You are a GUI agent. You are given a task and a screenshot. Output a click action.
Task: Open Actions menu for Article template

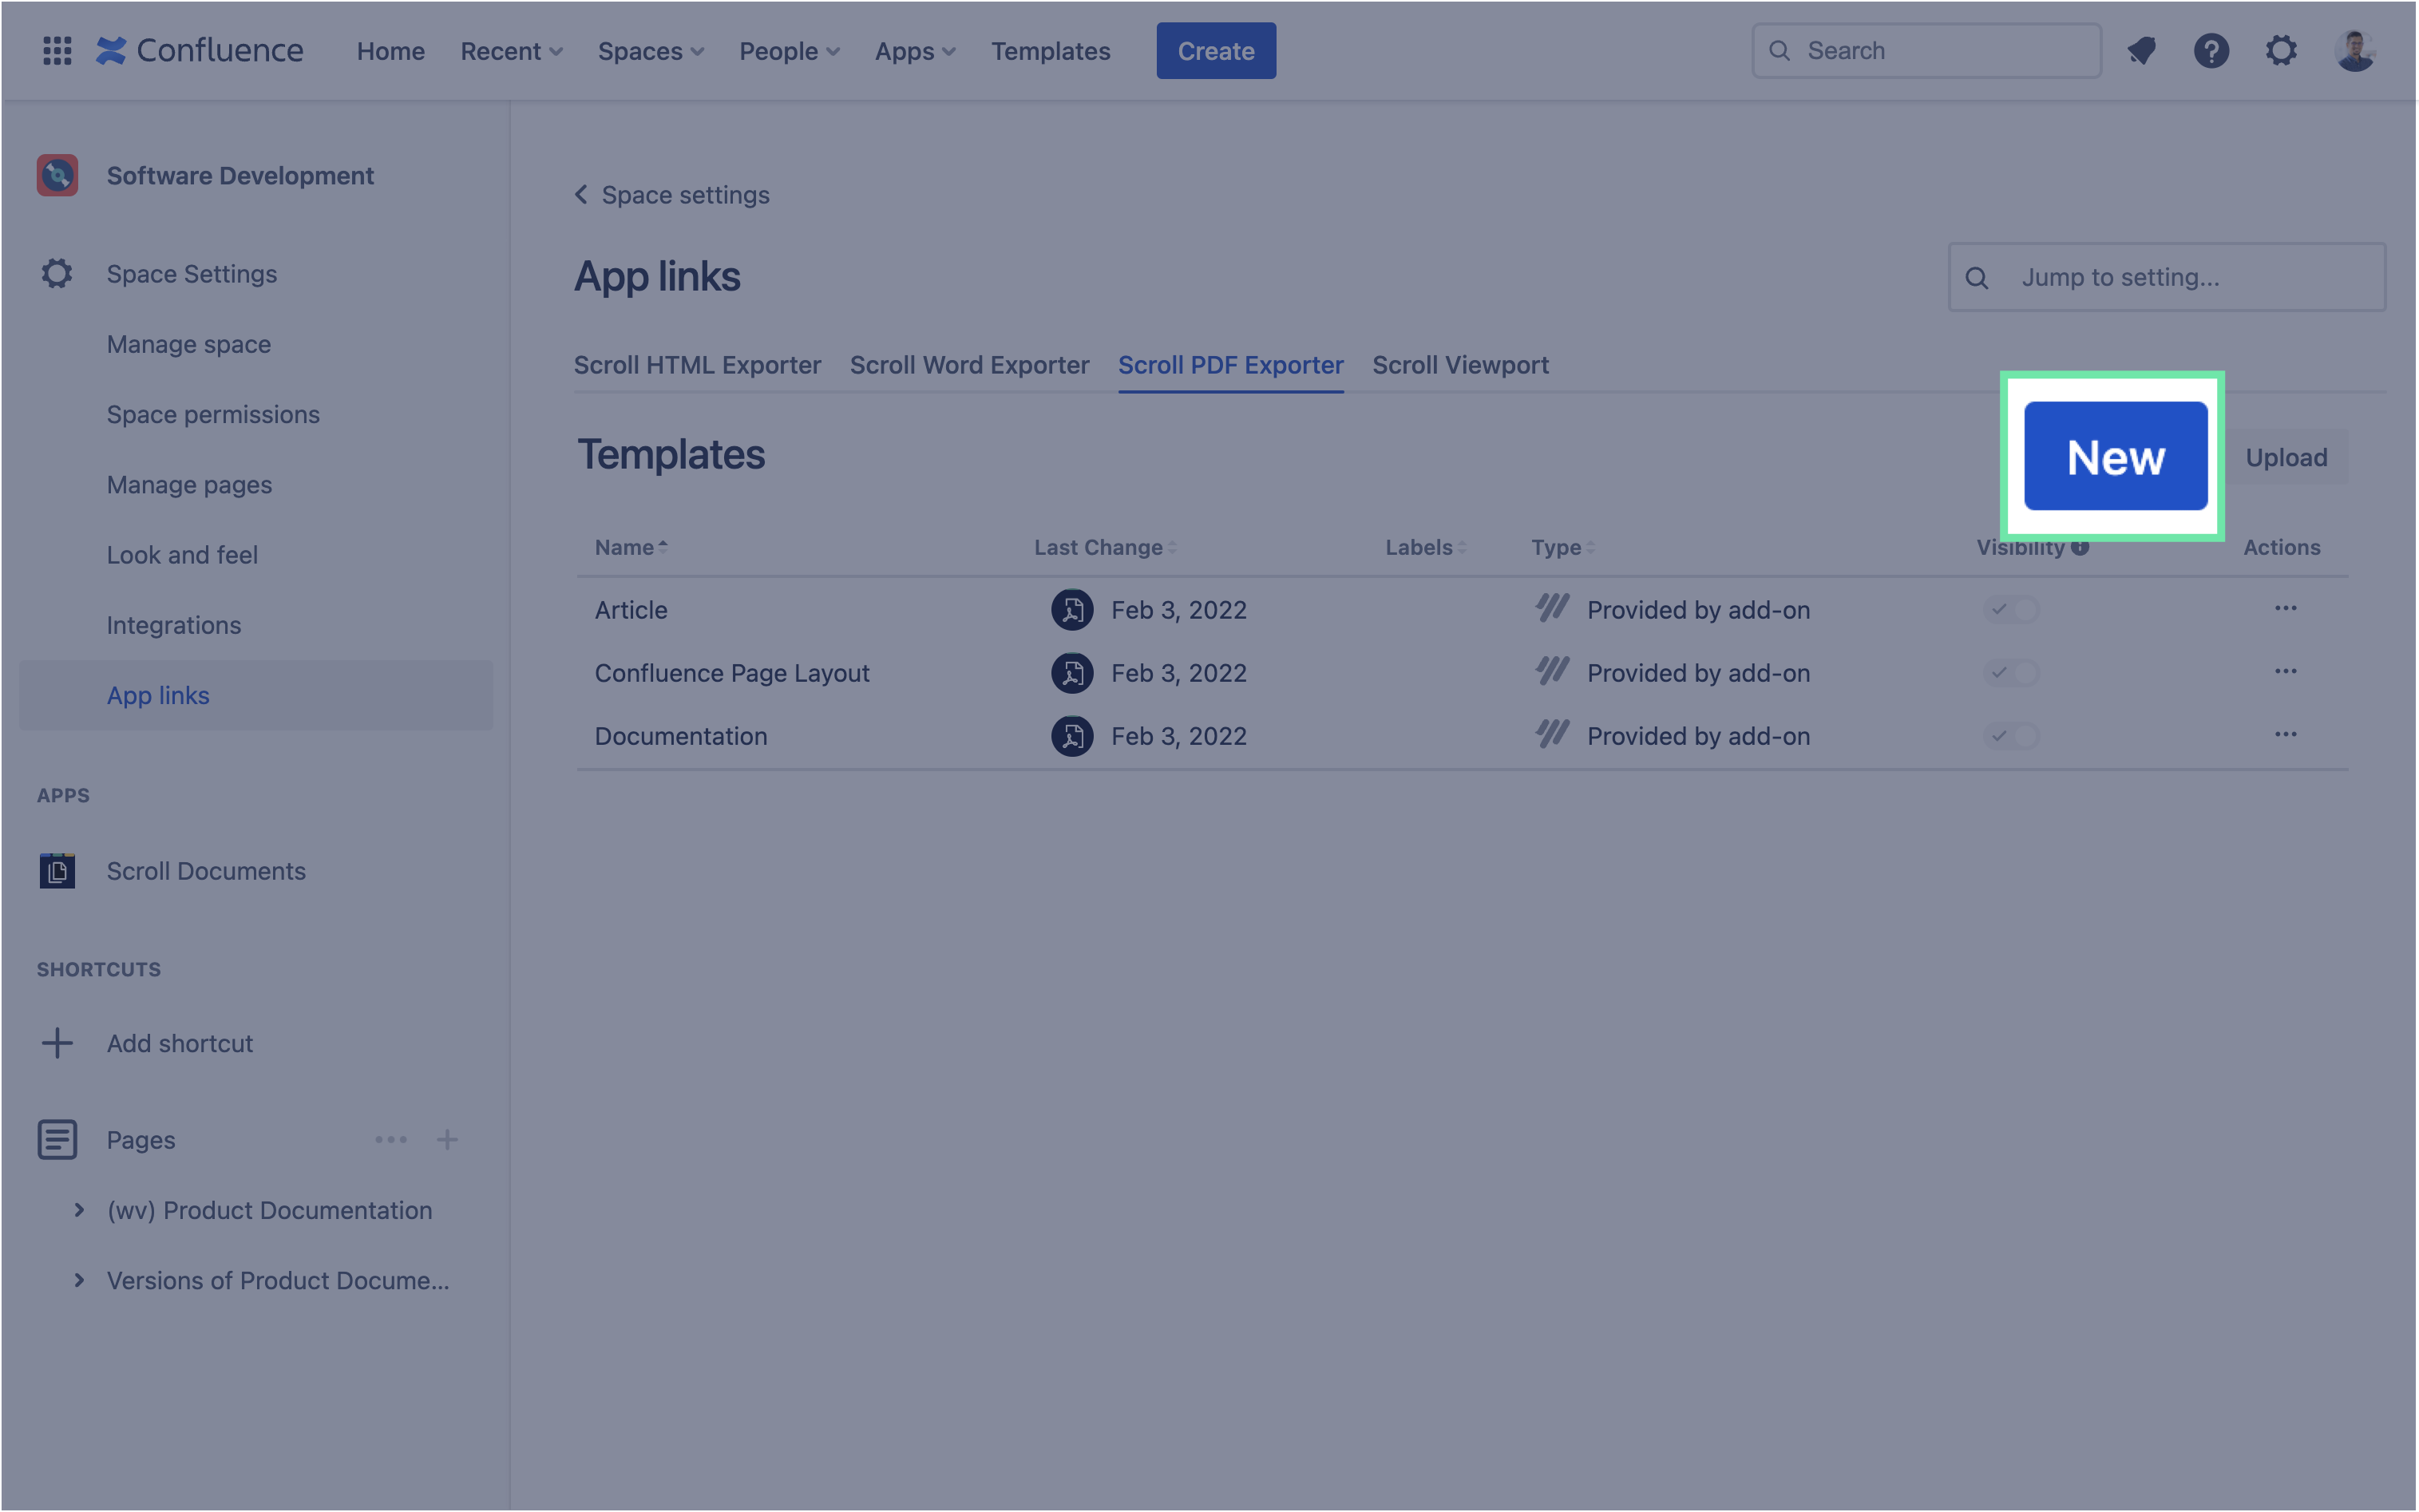pos(2285,608)
